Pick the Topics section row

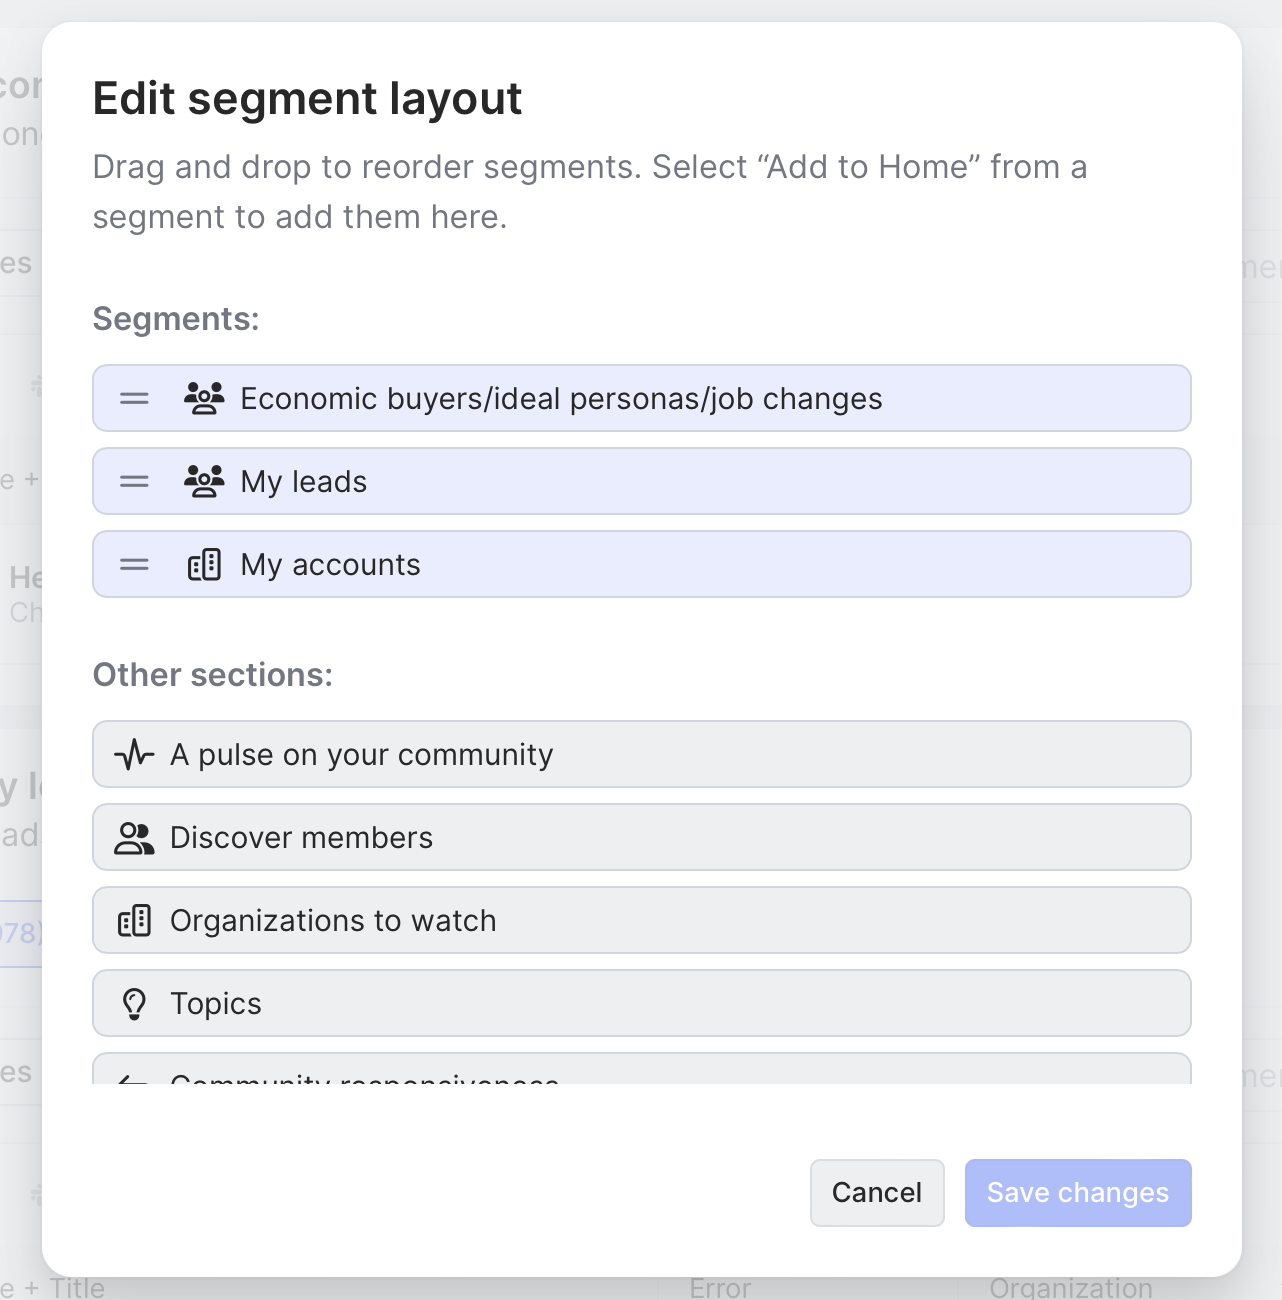coord(640,1004)
